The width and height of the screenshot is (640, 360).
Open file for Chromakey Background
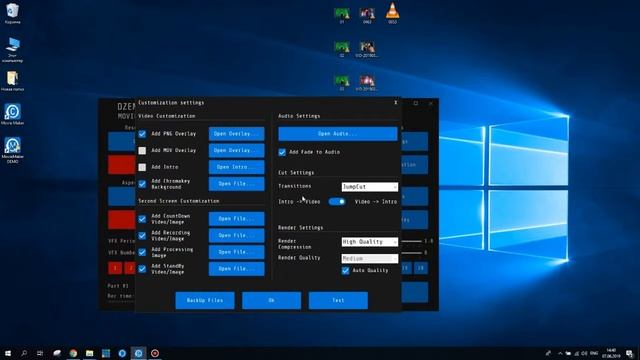[236, 184]
